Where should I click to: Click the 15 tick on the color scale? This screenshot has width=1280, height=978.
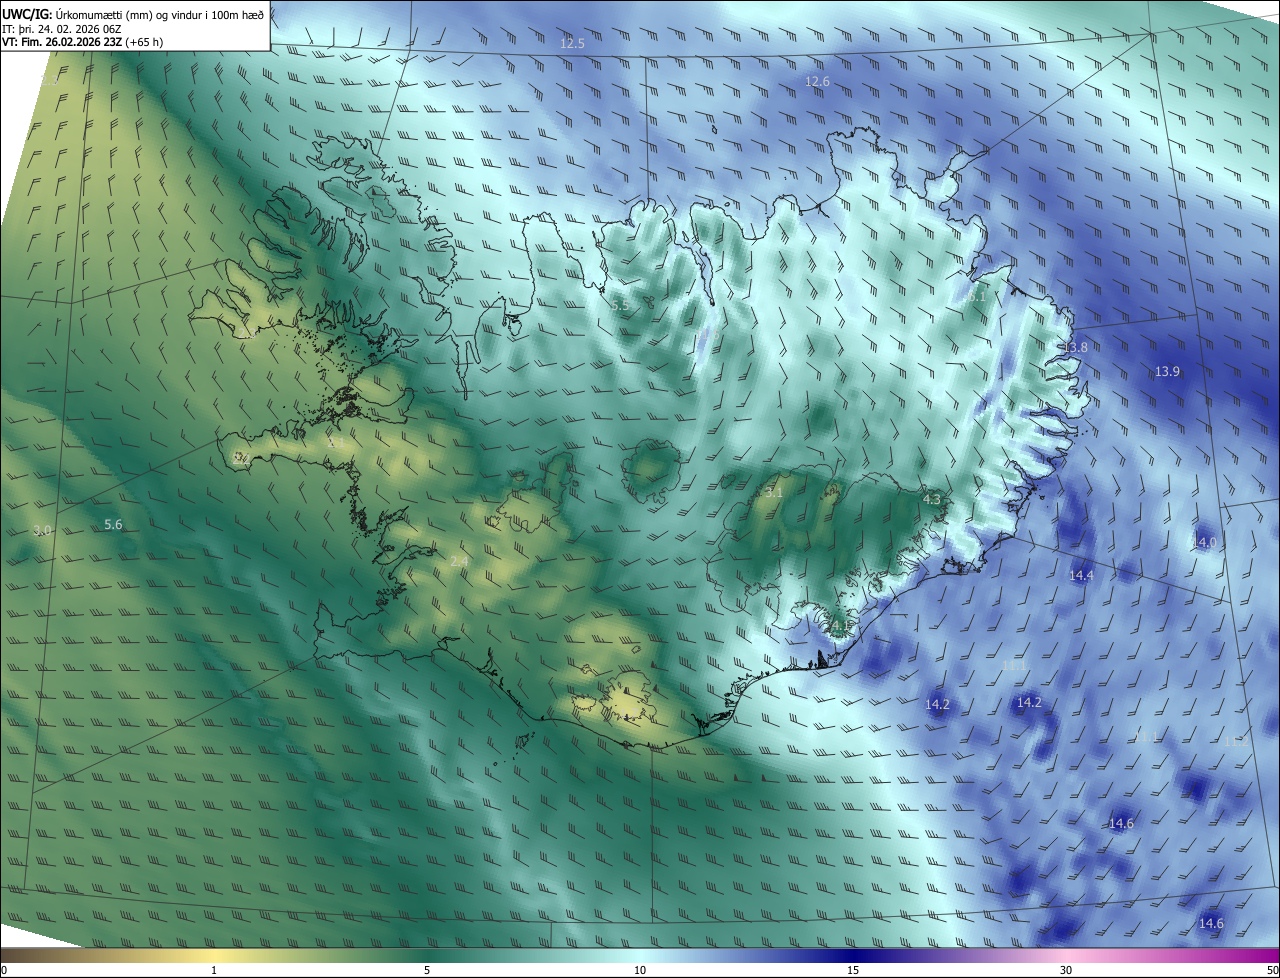pos(853,970)
